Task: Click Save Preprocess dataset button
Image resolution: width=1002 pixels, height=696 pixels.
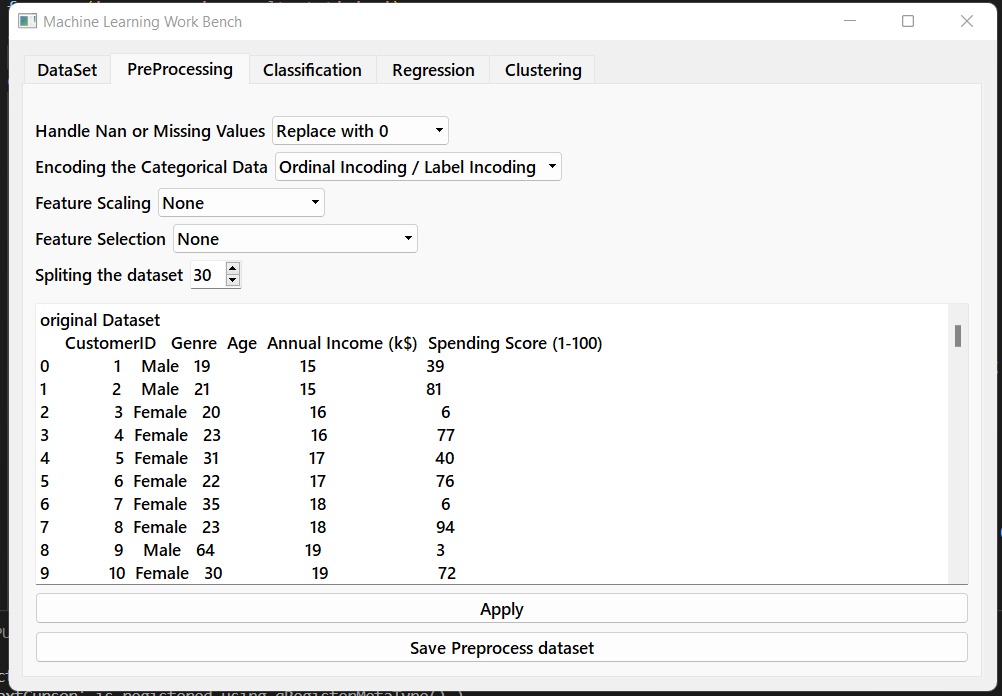Action: tap(501, 648)
